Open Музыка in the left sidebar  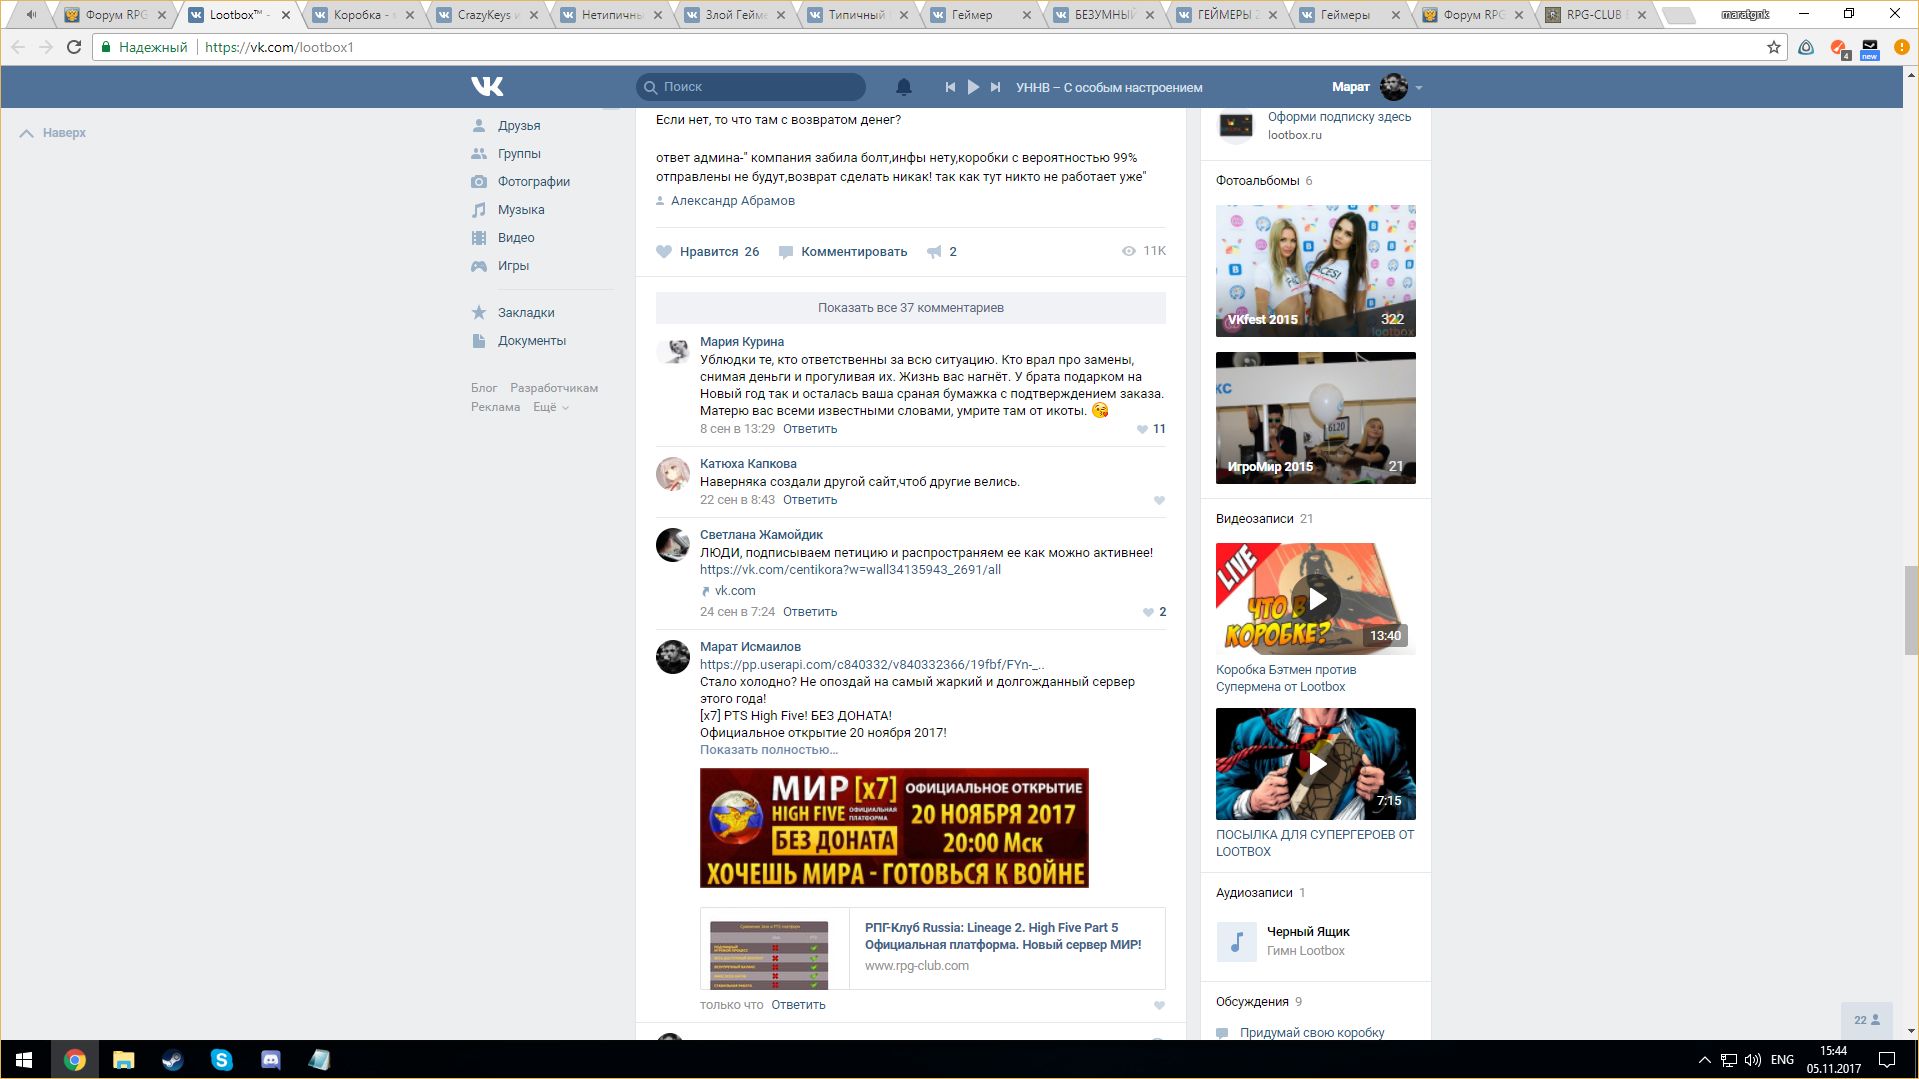click(x=520, y=210)
